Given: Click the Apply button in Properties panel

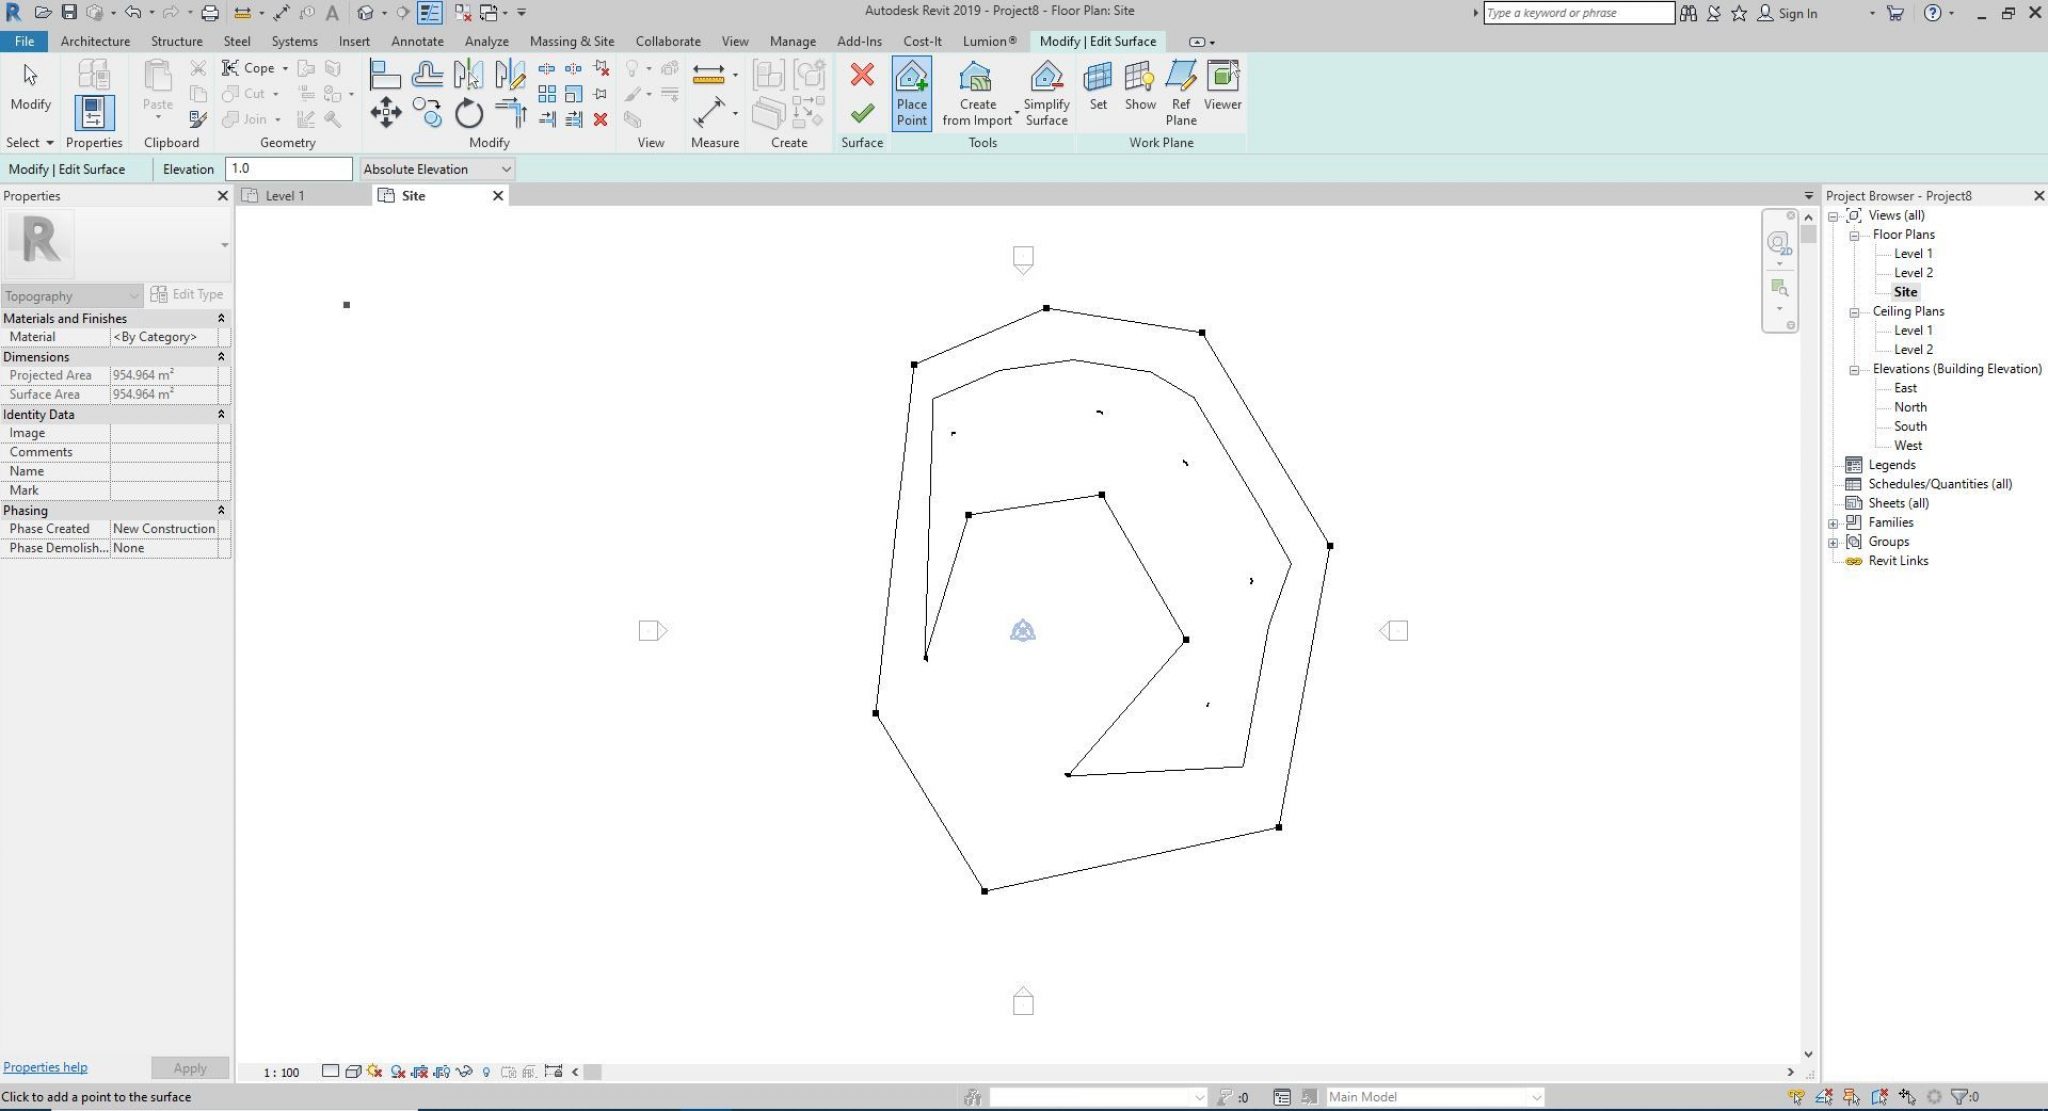Looking at the screenshot, I should pyautogui.click(x=190, y=1067).
